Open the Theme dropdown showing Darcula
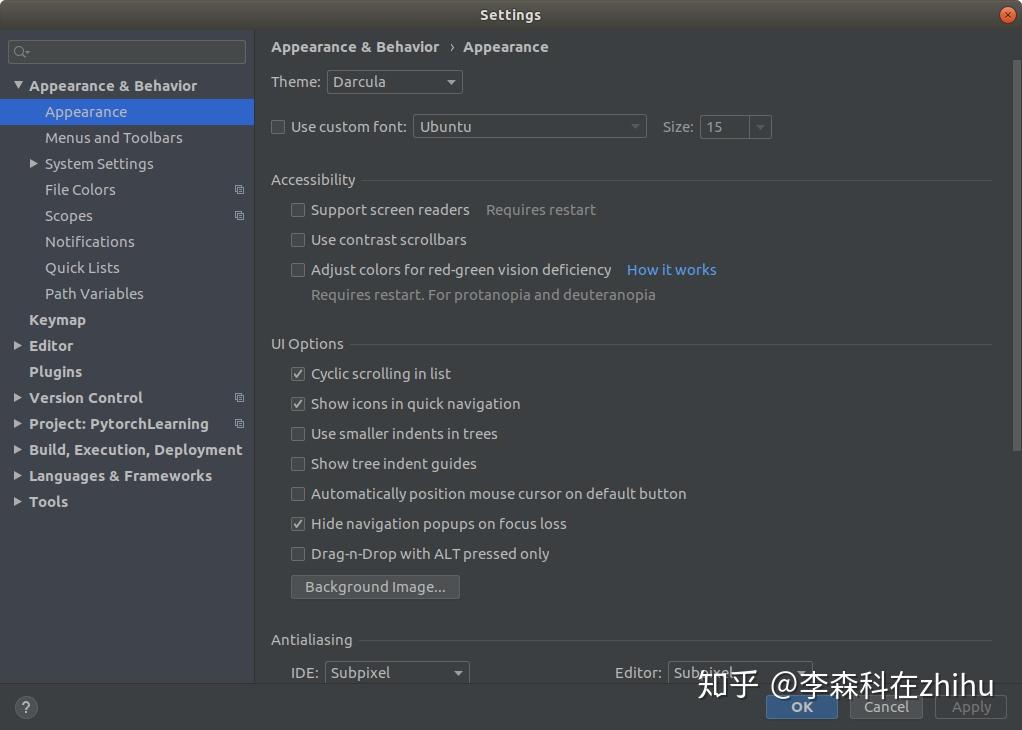1022x730 pixels. coord(394,82)
